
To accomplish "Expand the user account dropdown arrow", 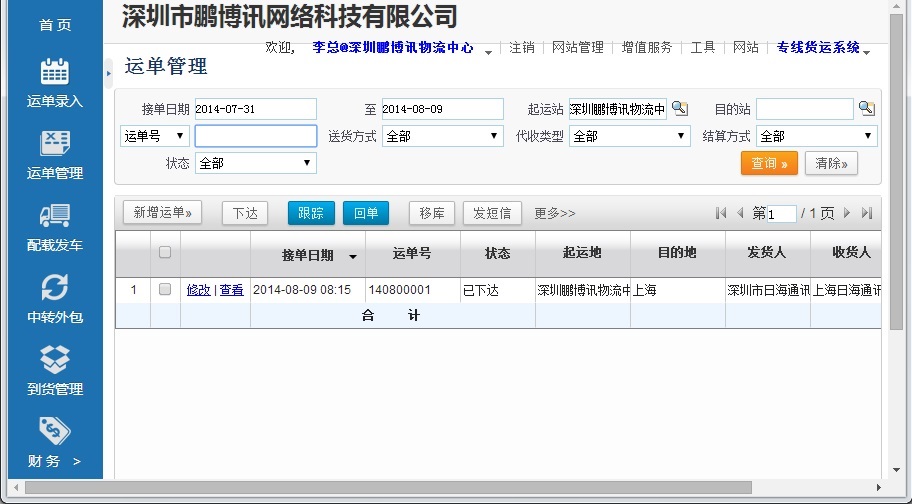I will point(489,52).
